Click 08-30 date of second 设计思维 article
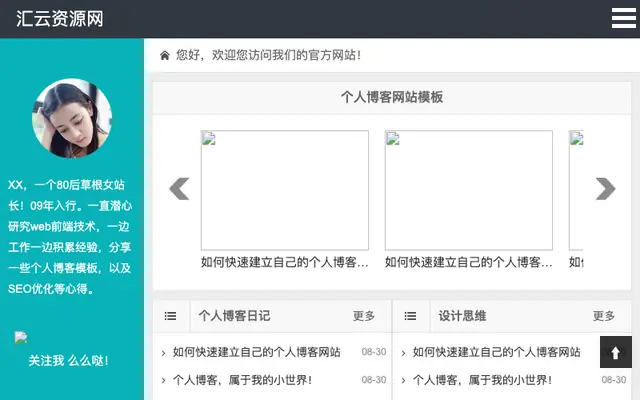 (x=614, y=380)
